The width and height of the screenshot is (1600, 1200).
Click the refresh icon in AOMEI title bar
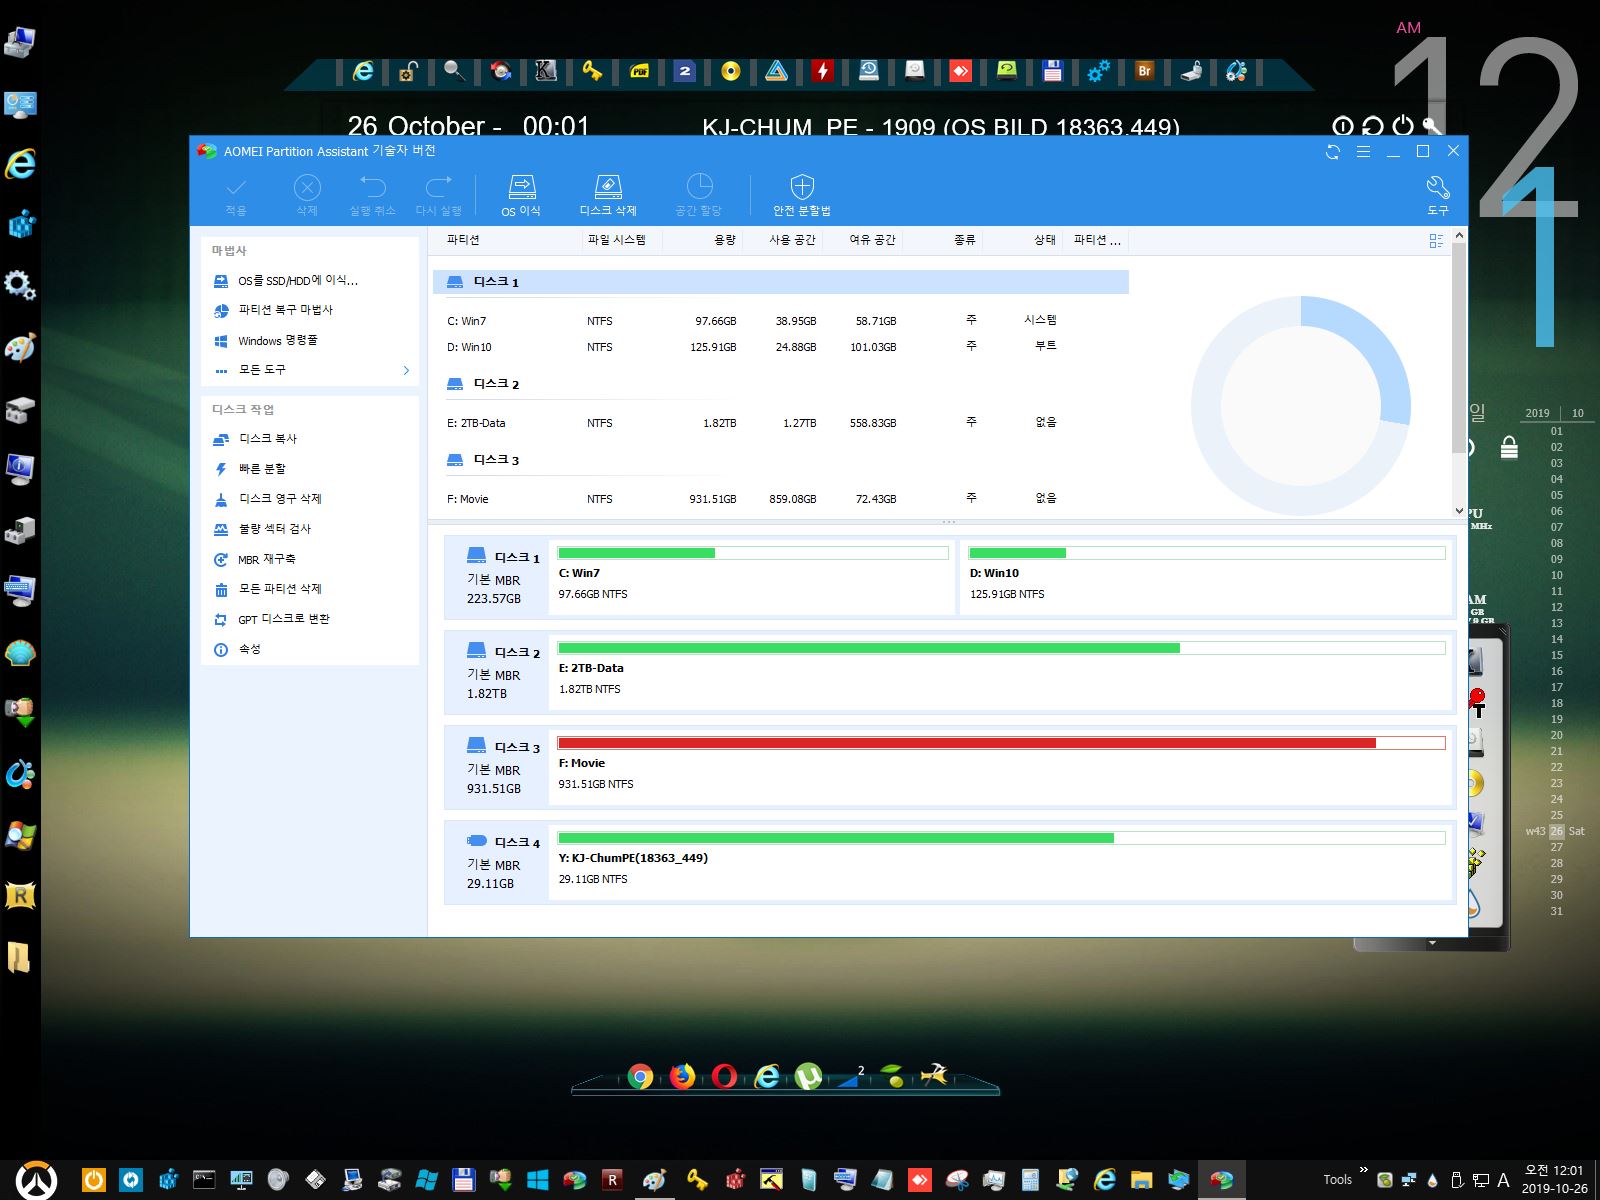click(x=1333, y=152)
